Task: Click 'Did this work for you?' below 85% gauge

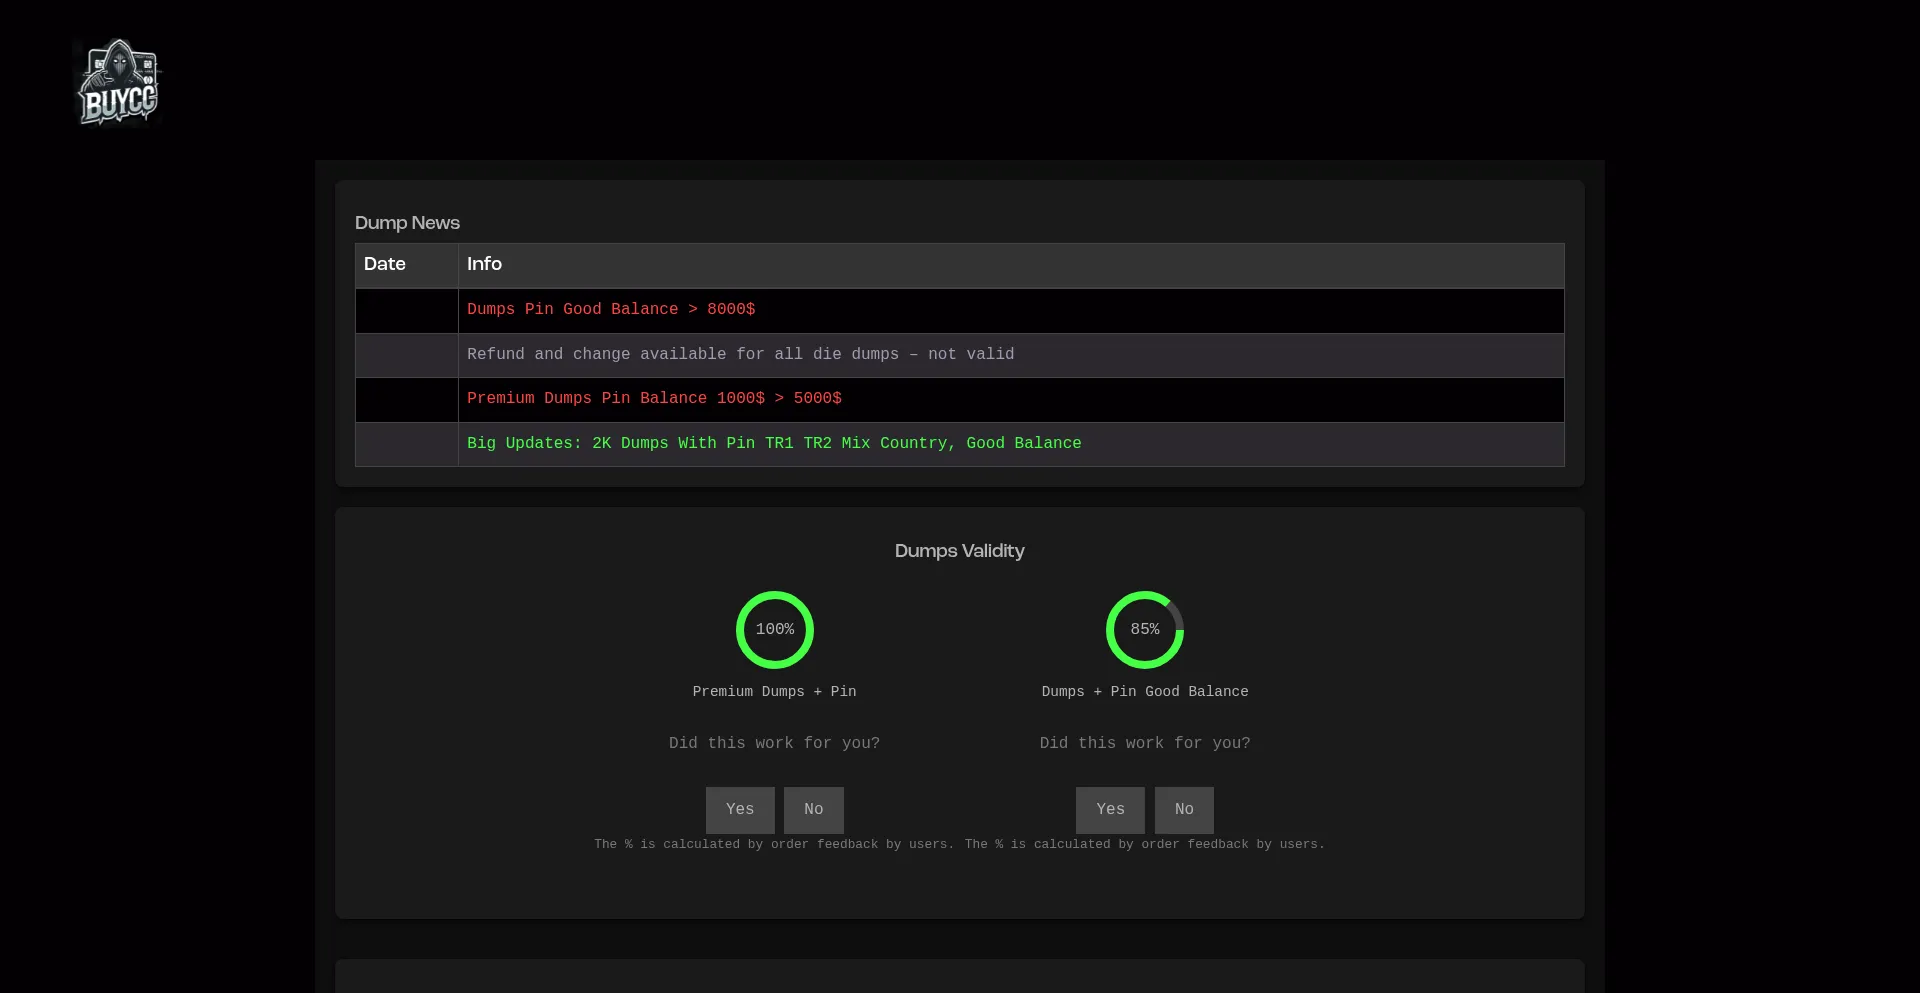Action: (1144, 744)
